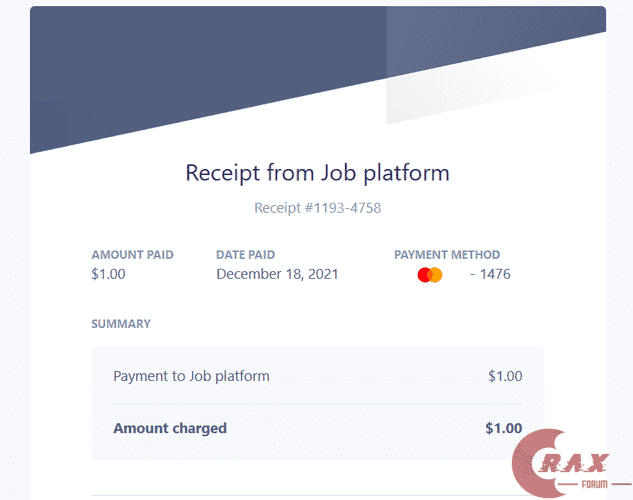Select the "Payment to Job platform" line item

click(x=191, y=376)
